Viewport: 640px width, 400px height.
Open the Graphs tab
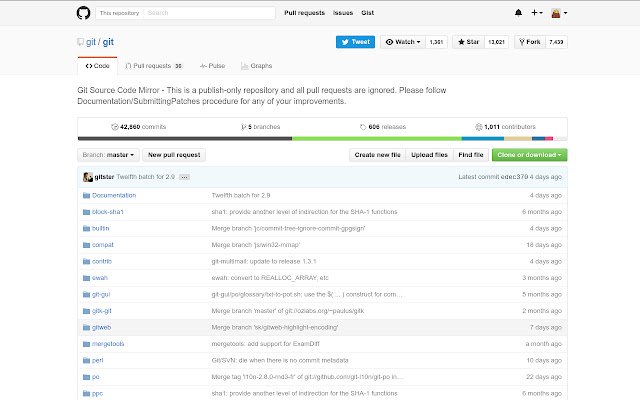(256, 66)
